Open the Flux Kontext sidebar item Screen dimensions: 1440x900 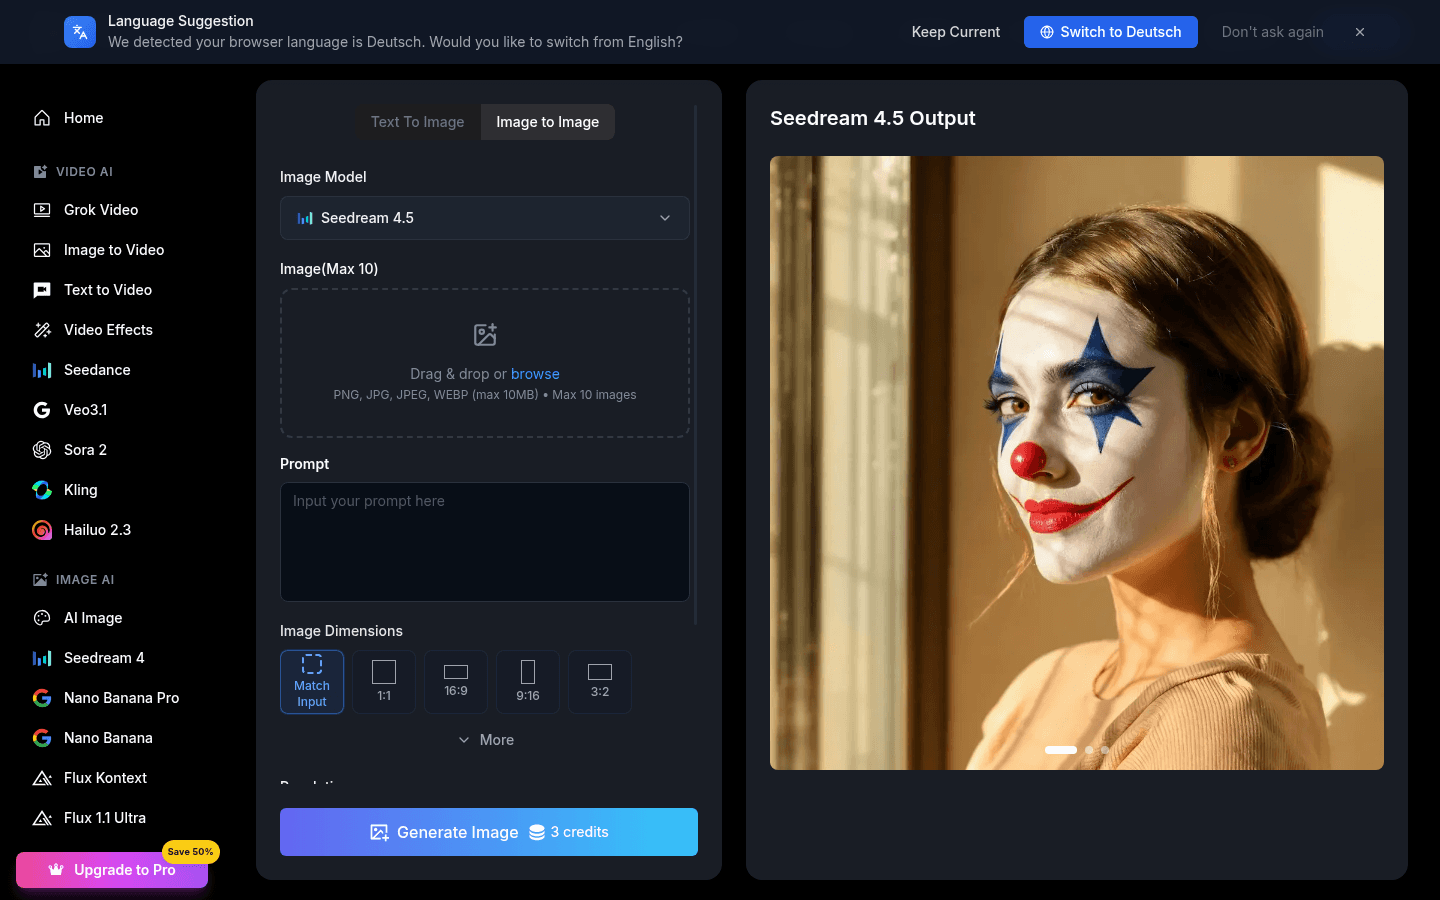click(105, 778)
